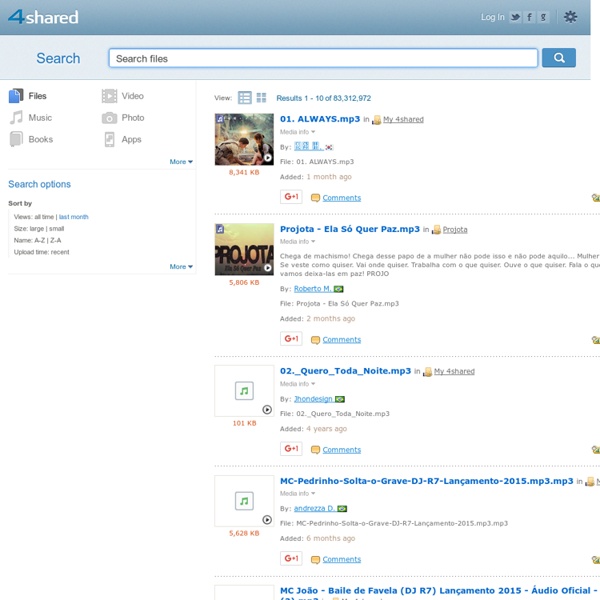Click the Log In link
This screenshot has height=600, width=600.
coord(492,17)
